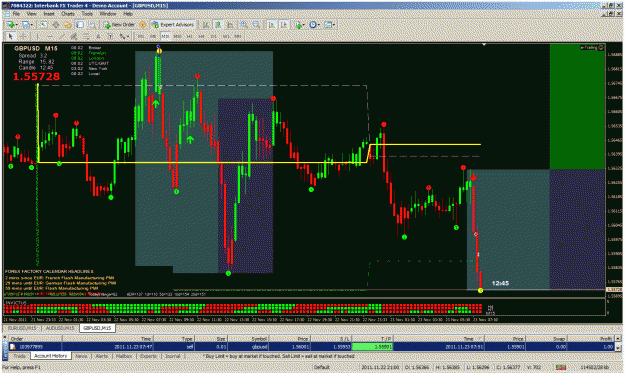Switch to the EURUSD,M15 chart tab
The height and width of the screenshot is (373, 625).
pos(23,328)
